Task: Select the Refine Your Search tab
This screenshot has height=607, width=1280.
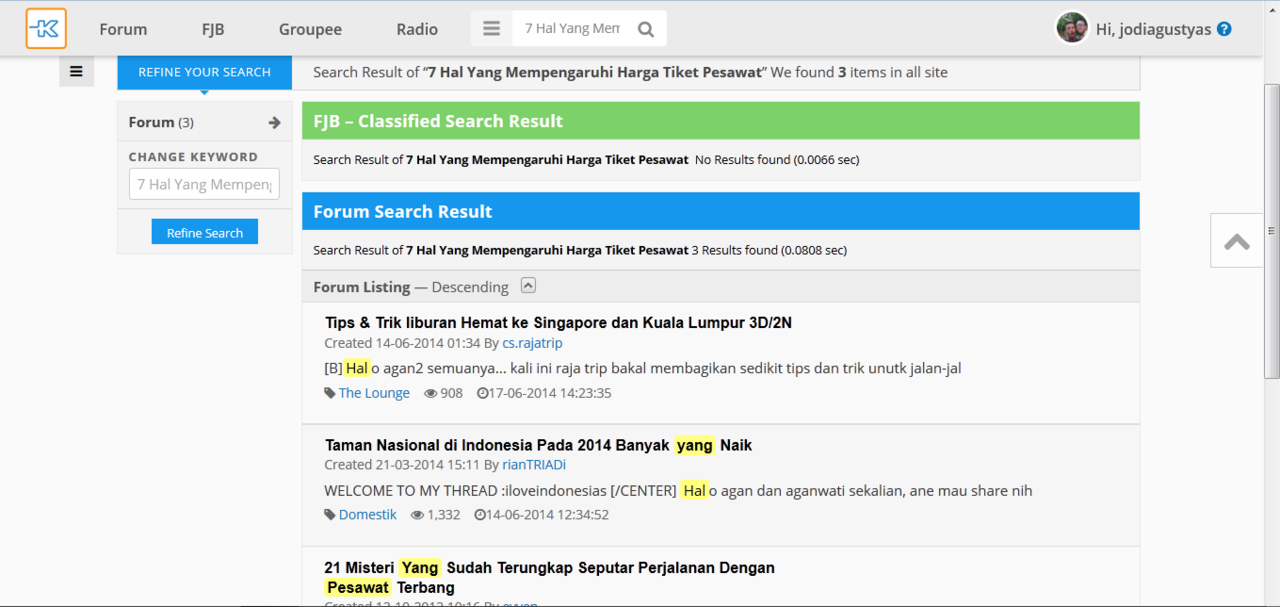Action: click(x=204, y=72)
